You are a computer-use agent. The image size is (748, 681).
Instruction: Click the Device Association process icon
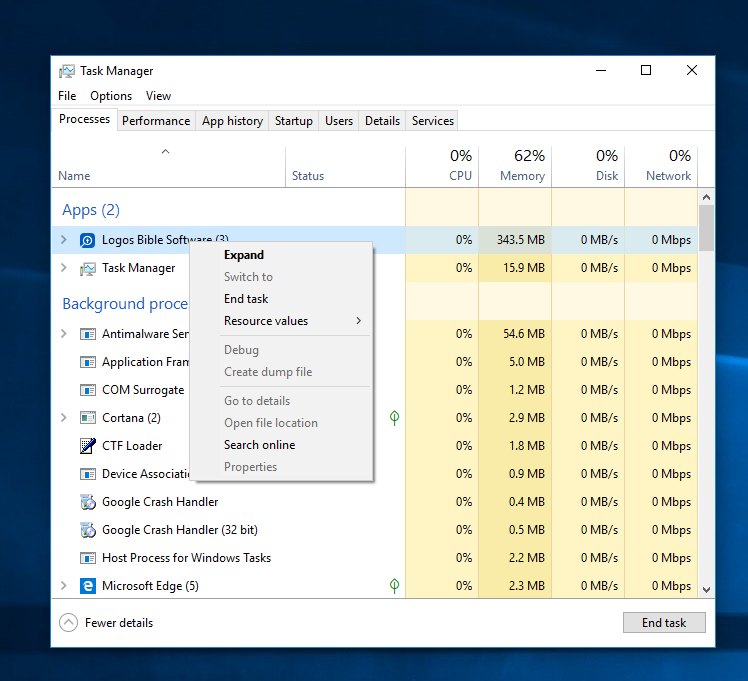(87, 475)
